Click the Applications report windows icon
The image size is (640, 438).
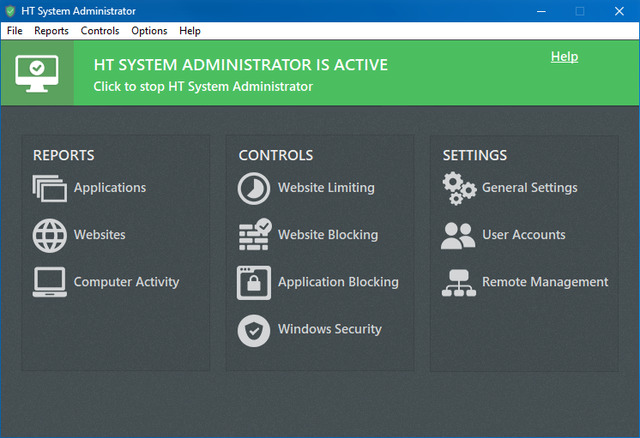pos(49,188)
